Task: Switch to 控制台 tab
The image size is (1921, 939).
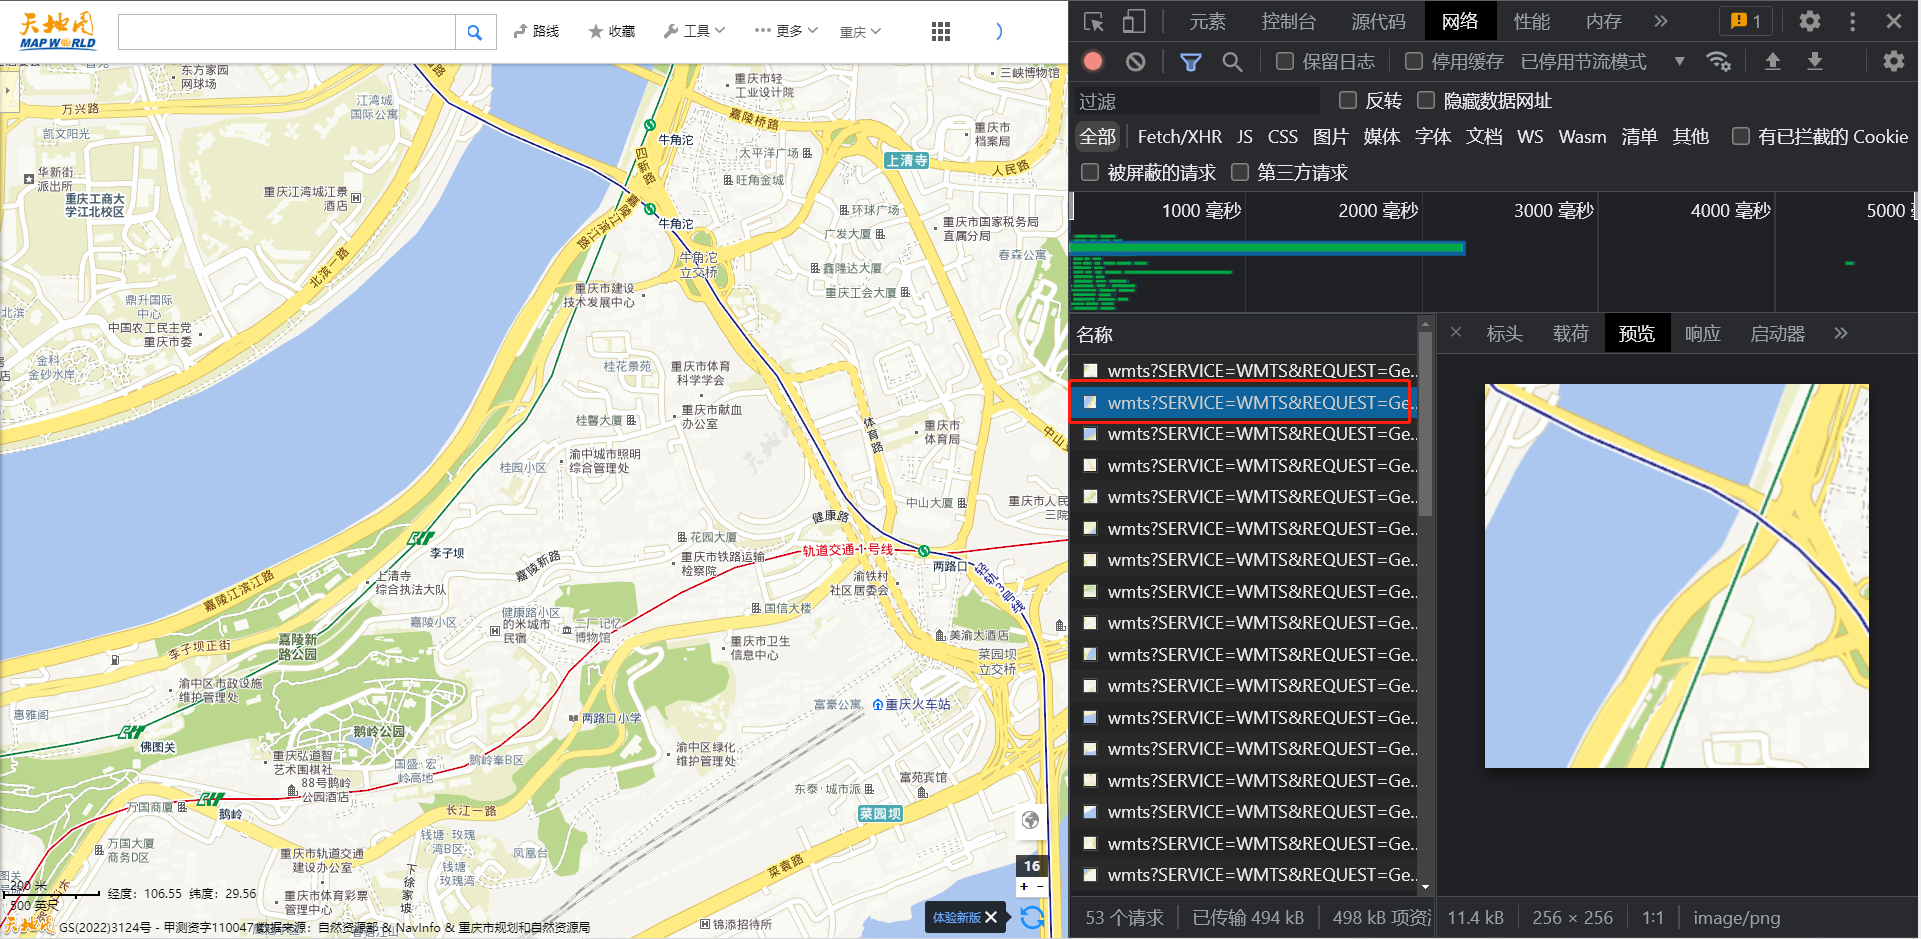Action: pyautogui.click(x=1289, y=21)
